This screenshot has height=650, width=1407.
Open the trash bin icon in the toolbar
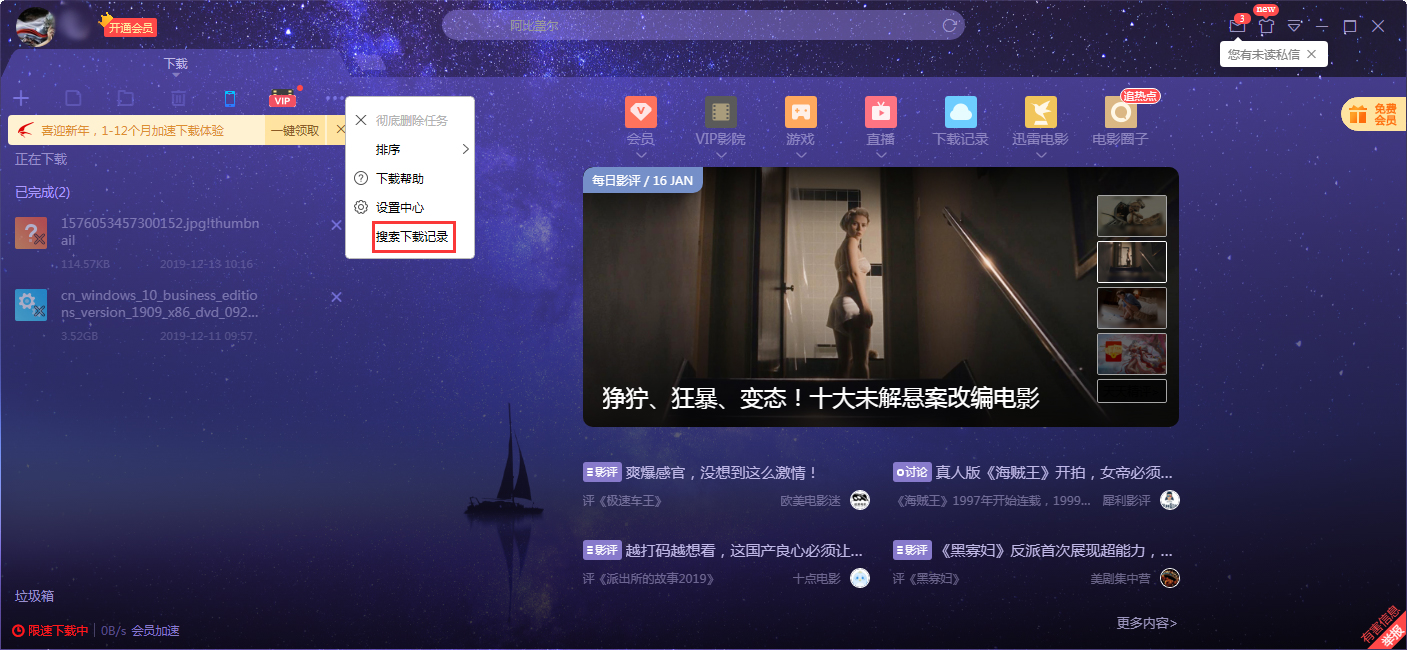point(178,98)
